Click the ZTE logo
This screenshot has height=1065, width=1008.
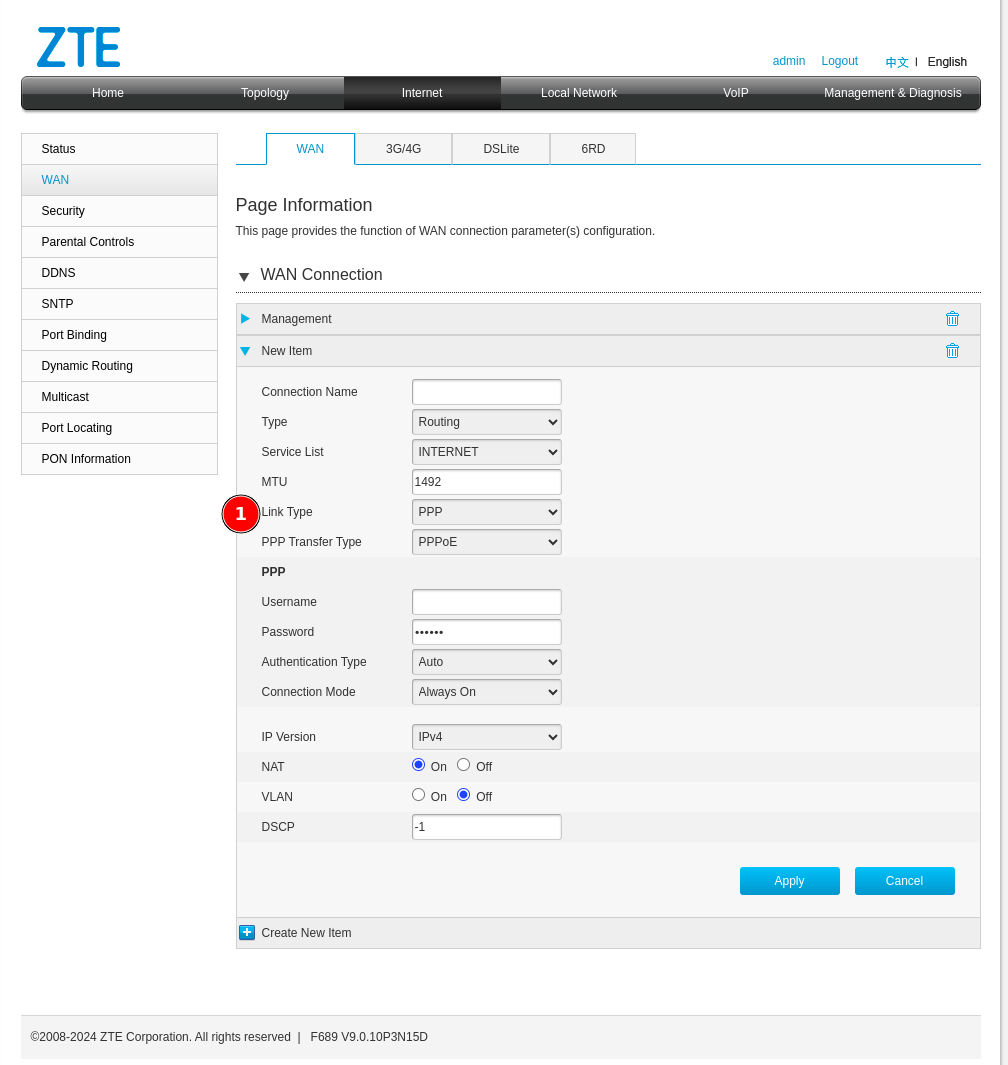79,47
